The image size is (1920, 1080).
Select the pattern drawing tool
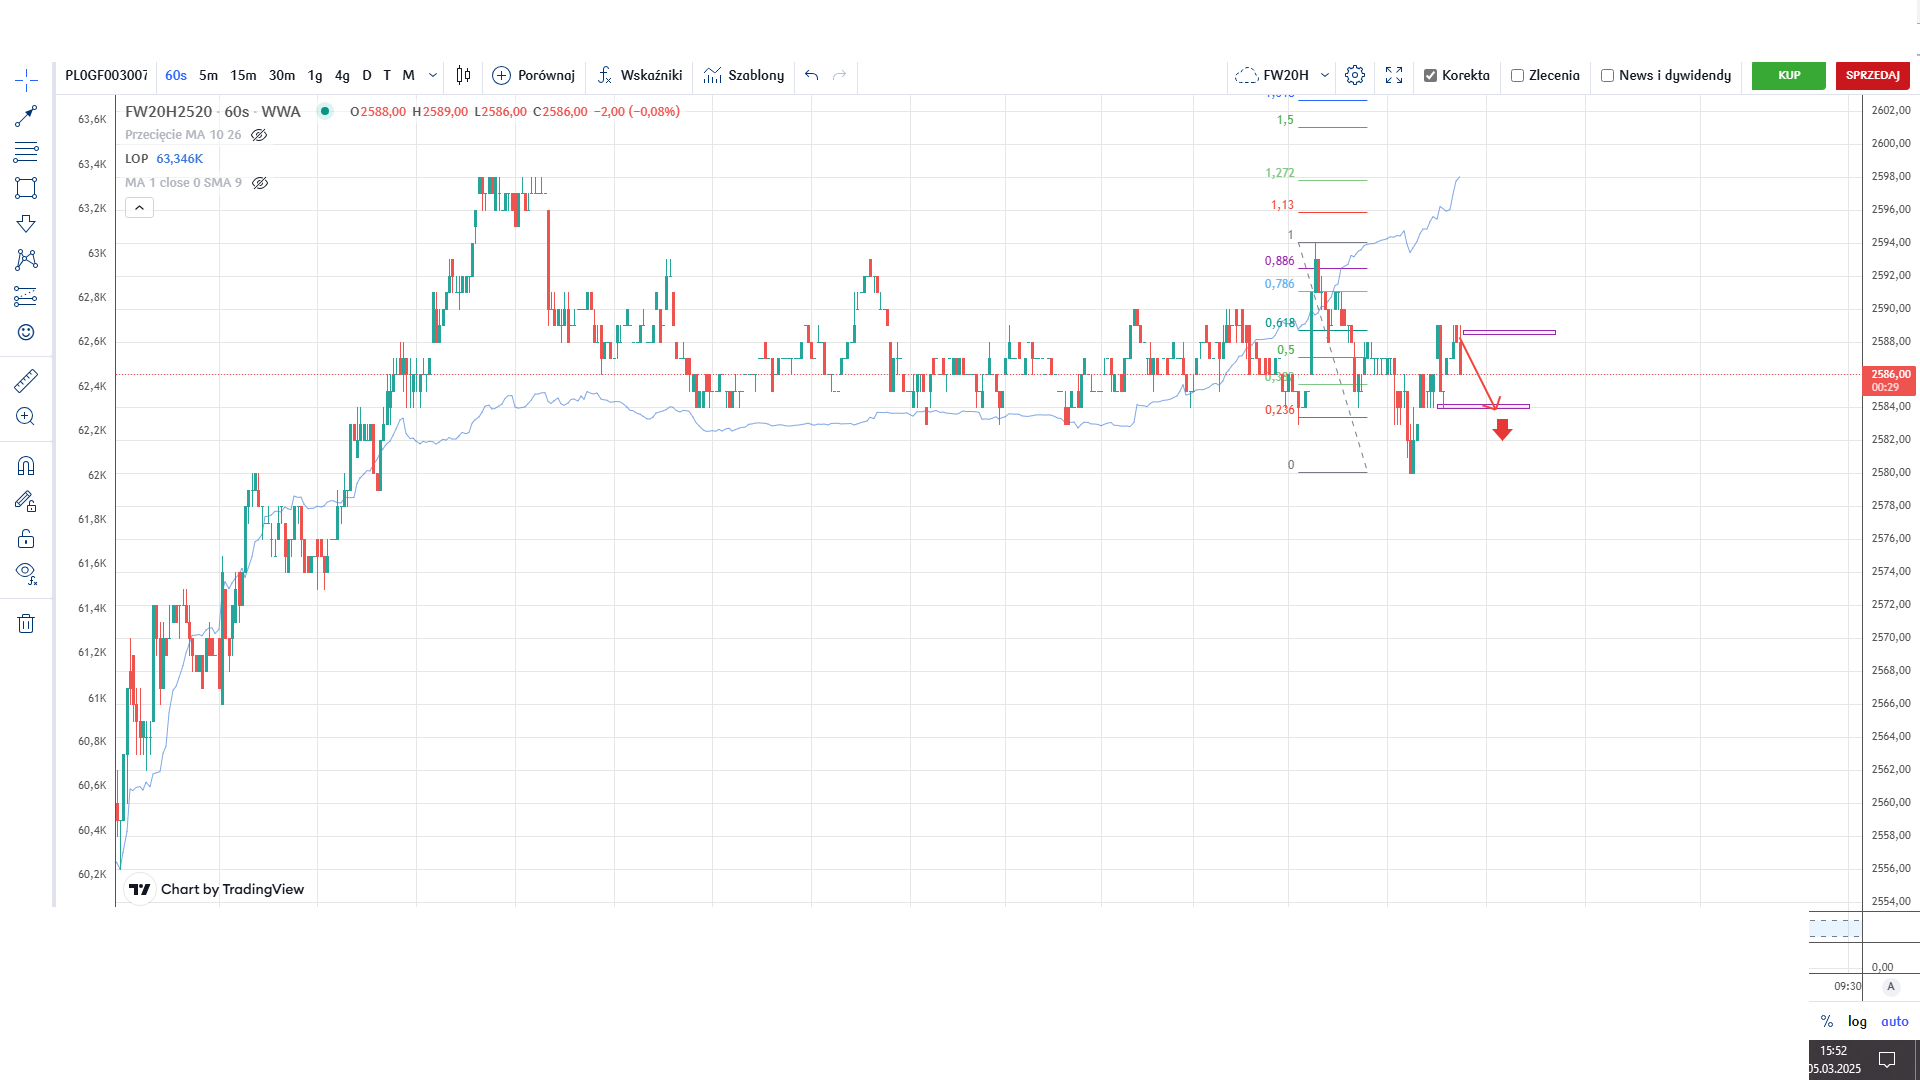(x=26, y=260)
